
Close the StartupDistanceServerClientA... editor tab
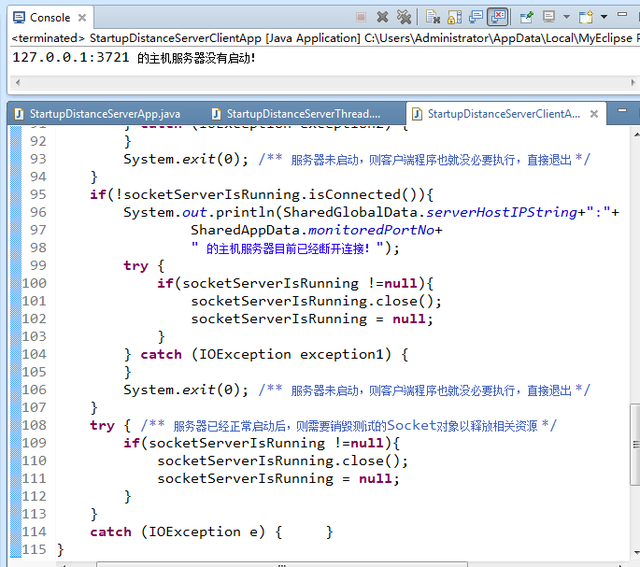pos(594,114)
